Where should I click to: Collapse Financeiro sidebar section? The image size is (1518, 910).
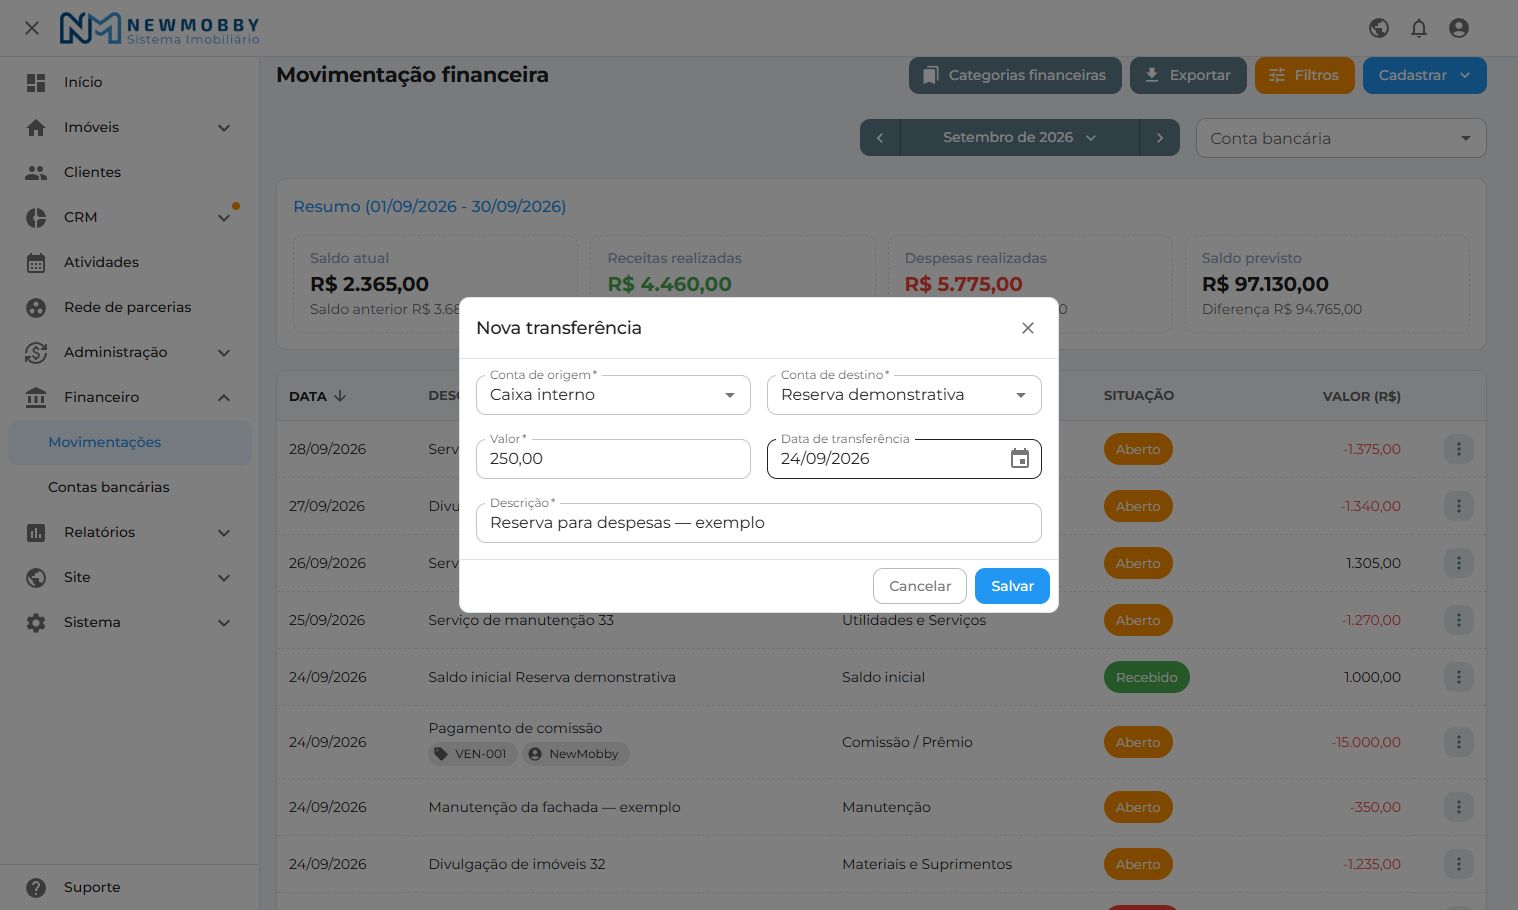pos(130,397)
